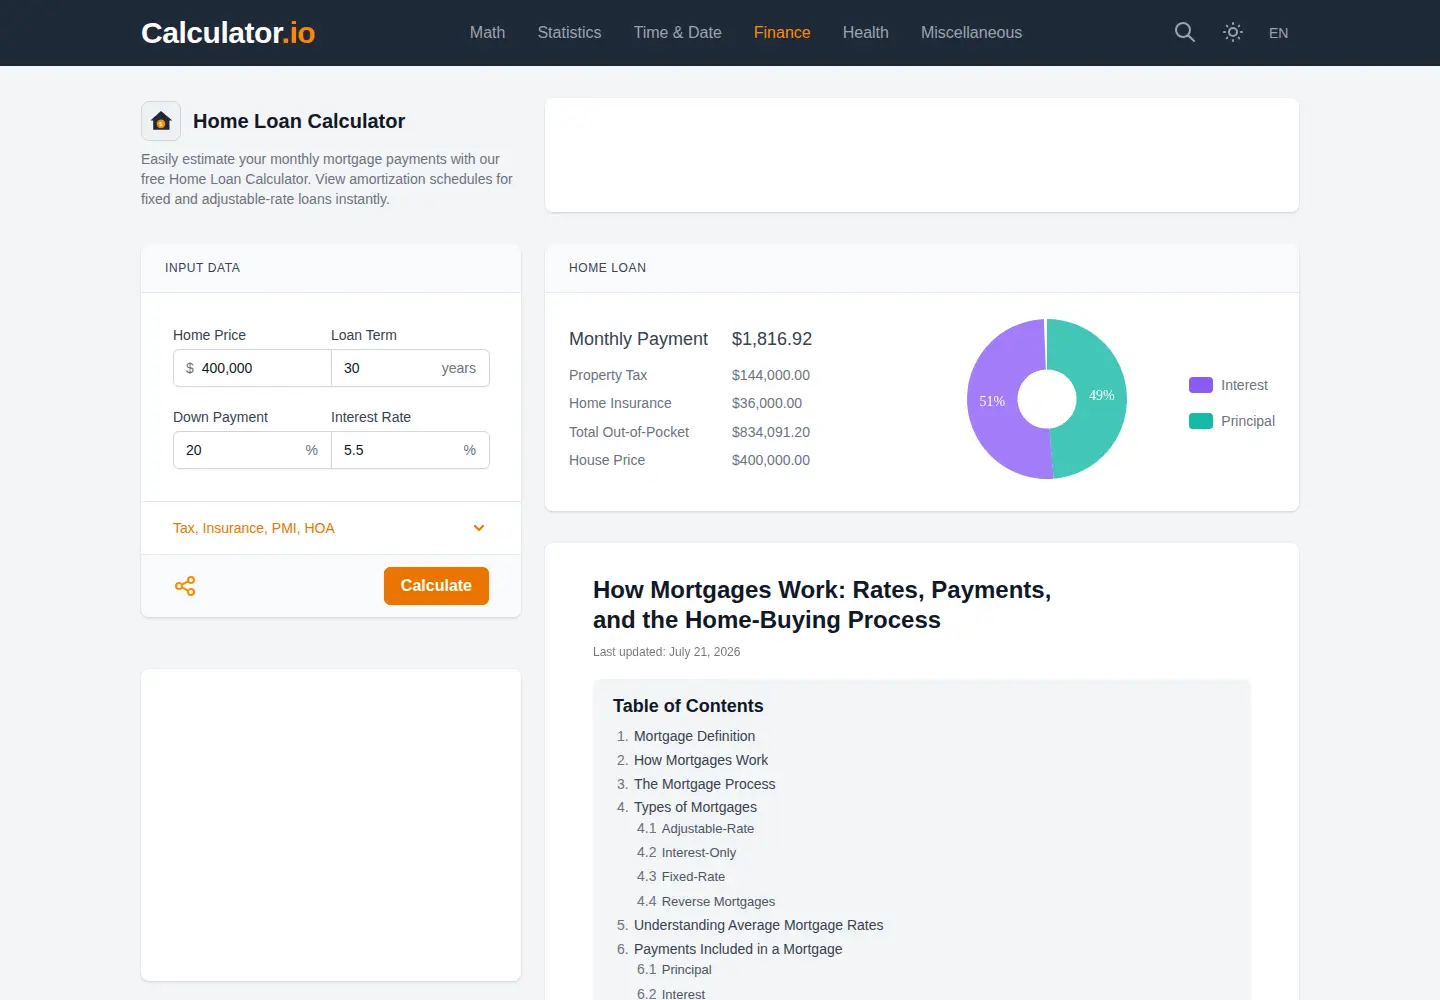Click the $1,816.92 monthly payment value
This screenshot has height=1000, width=1440.
point(772,339)
